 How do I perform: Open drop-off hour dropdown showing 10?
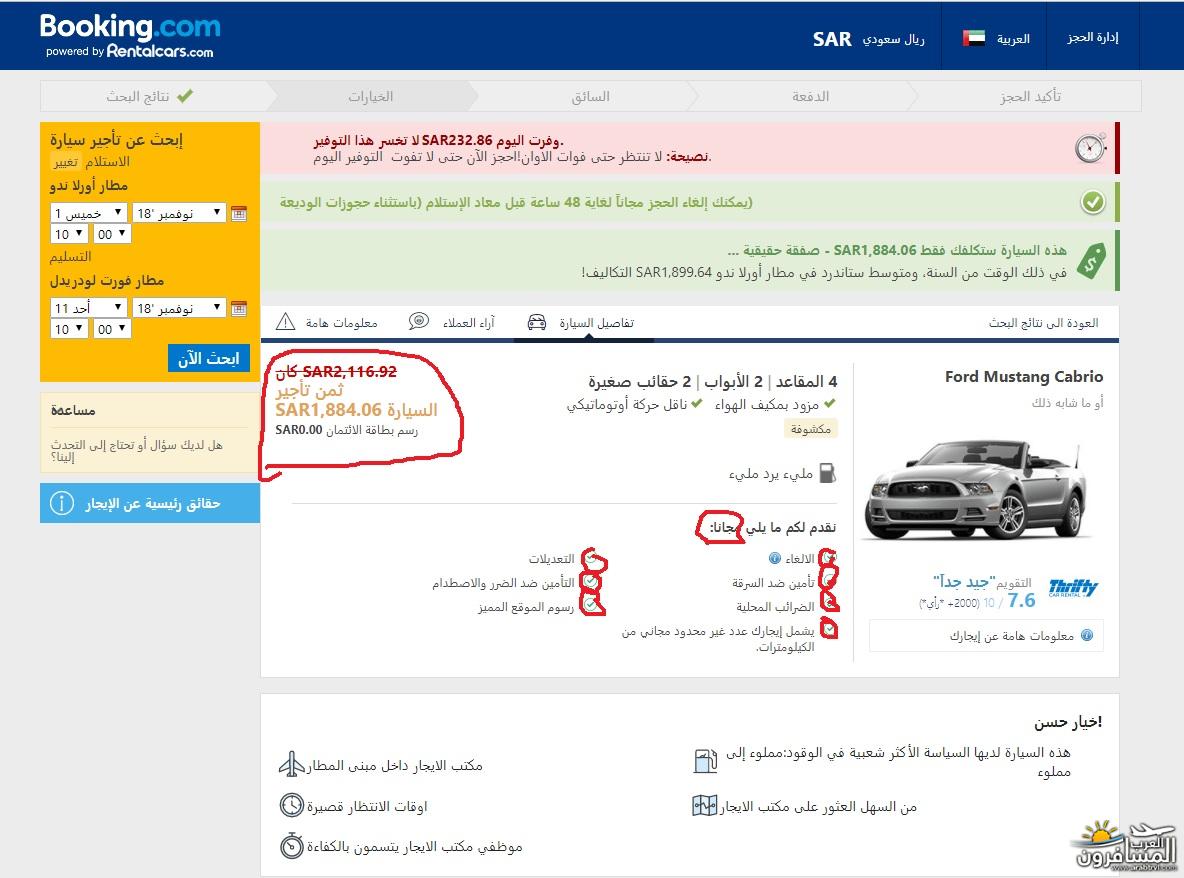[69, 328]
